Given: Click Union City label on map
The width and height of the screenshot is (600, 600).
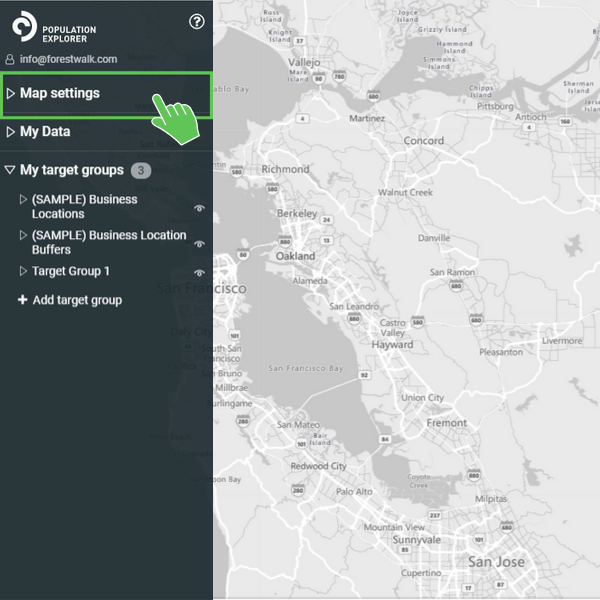Looking at the screenshot, I should 422,398.
